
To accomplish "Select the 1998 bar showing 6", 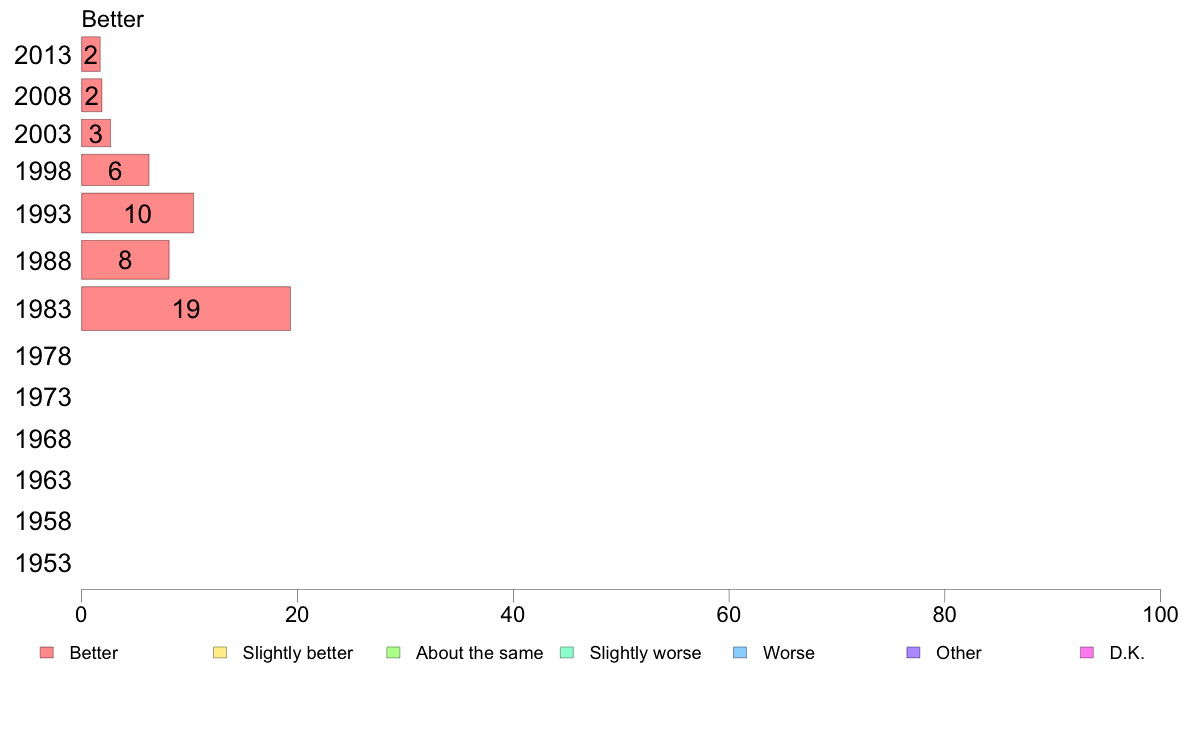I will [x=115, y=170].
